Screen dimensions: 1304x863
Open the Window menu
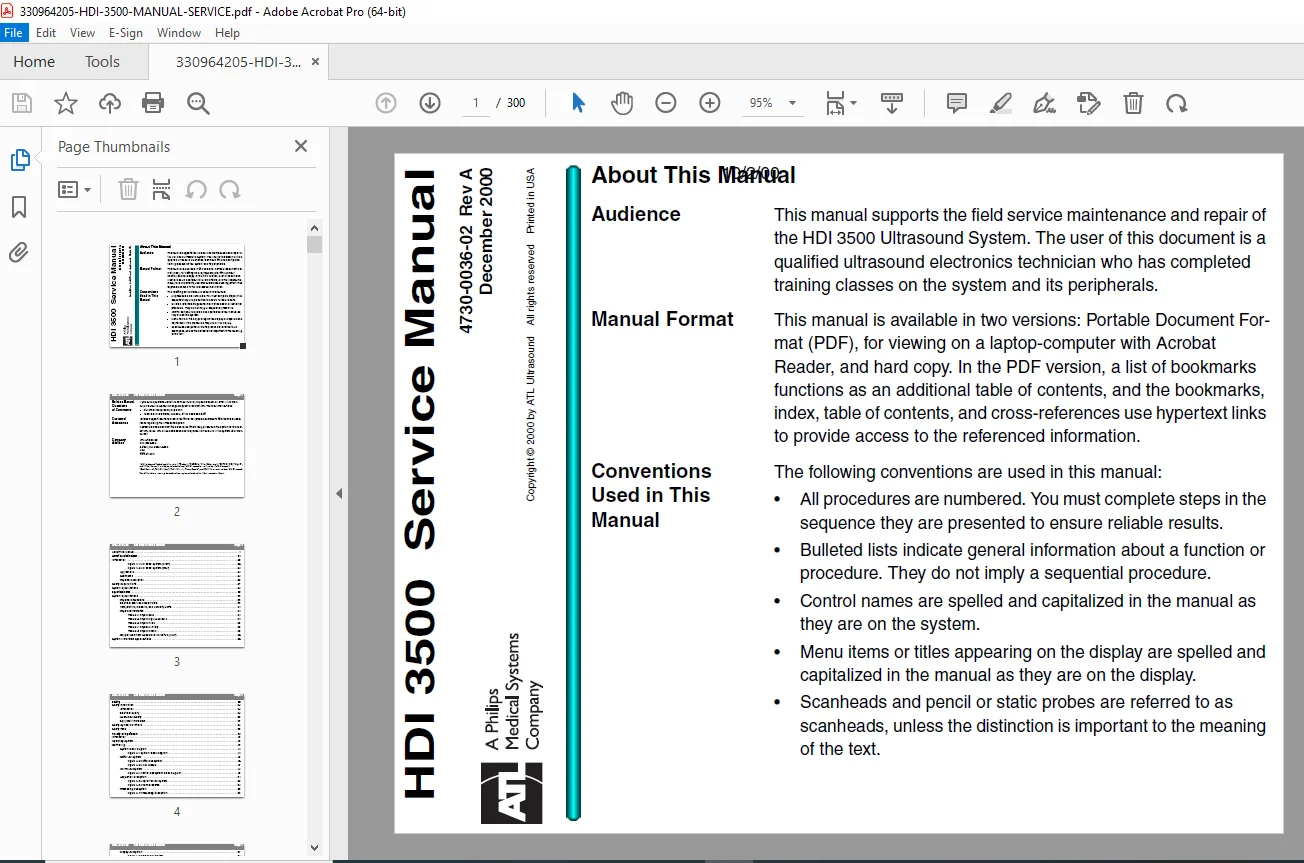(179, 33)
